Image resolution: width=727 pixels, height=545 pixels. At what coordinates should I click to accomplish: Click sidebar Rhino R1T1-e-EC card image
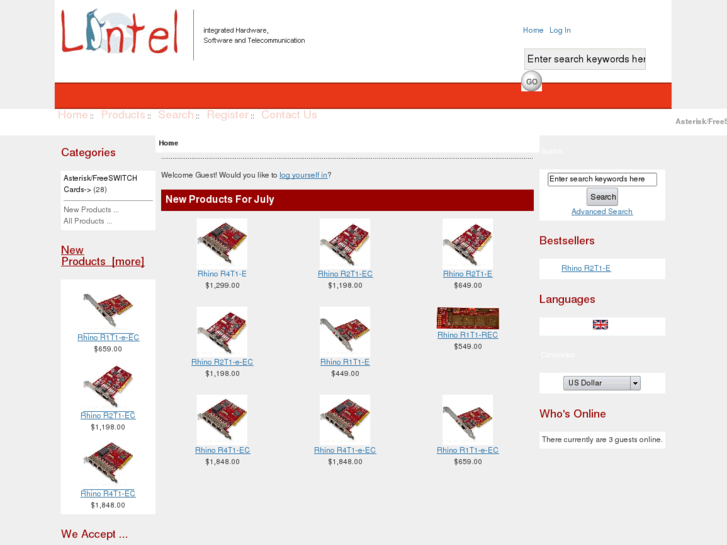coord(108,308)
